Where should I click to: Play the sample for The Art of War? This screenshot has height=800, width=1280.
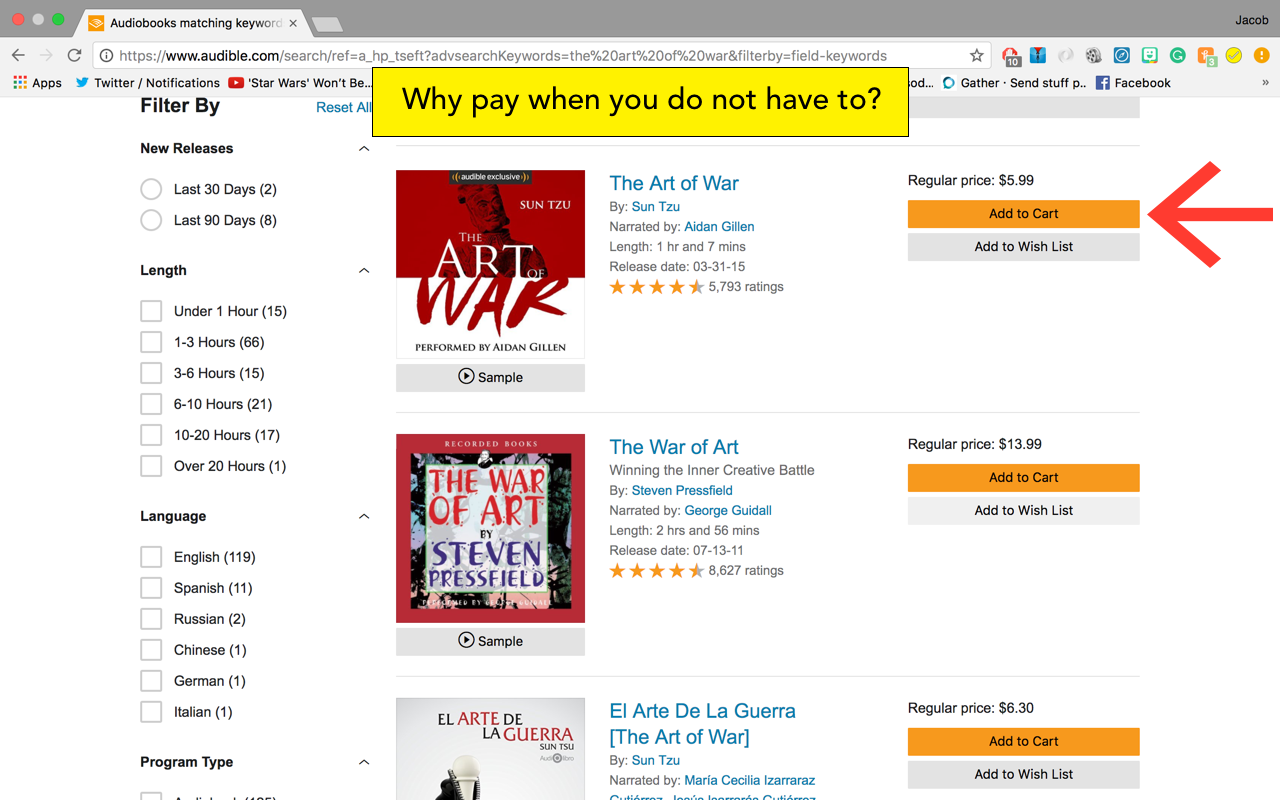point(490,377)
